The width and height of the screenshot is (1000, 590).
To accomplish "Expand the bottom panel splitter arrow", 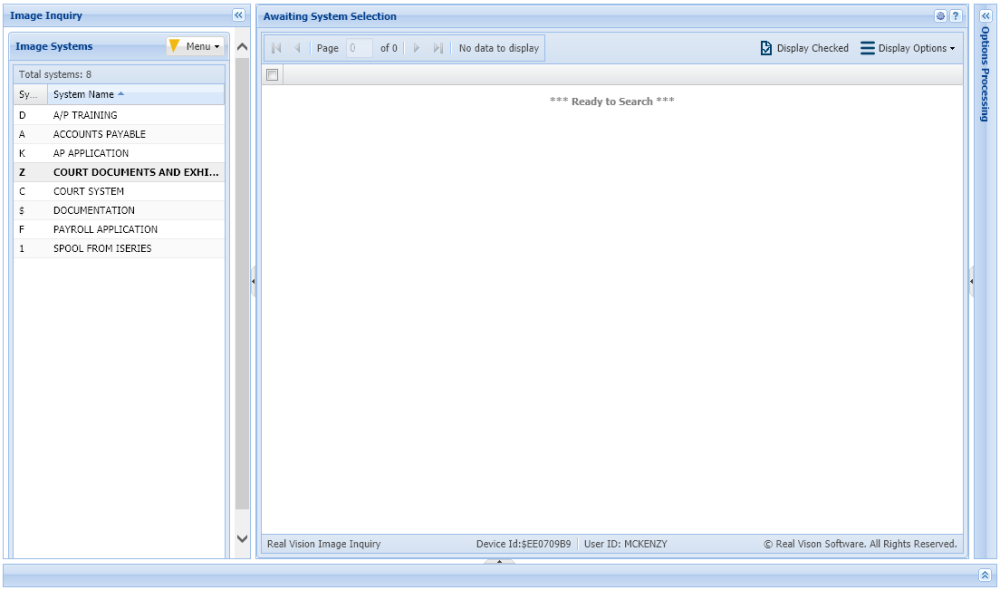I will [x=499, y=561].
